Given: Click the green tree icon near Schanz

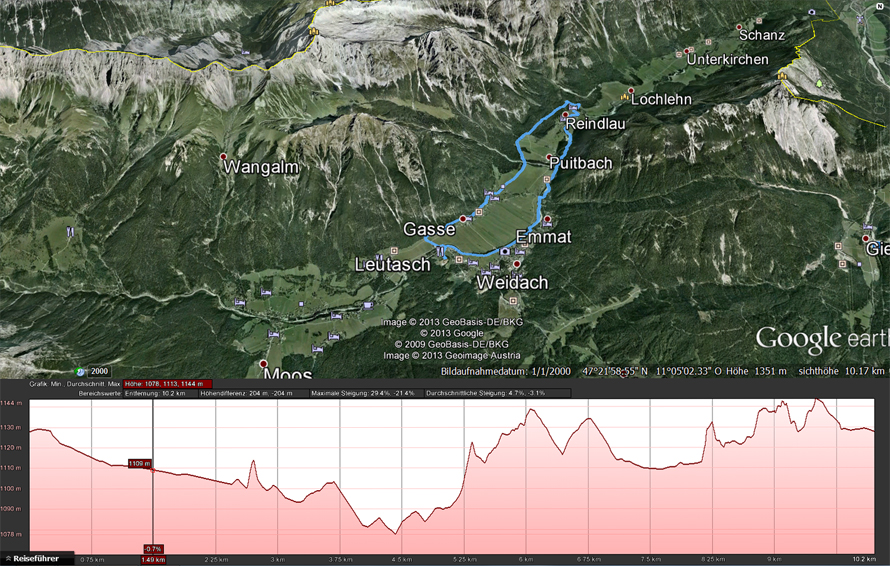Looking at the screenshot, I should click(818, 83).
